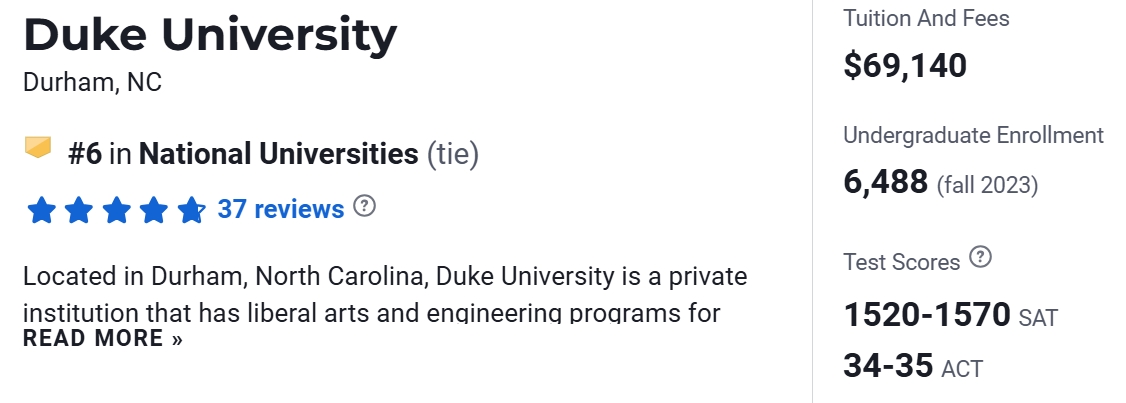This screenshot has height=403, width=1126.
Task: Click the first blue rating star
Action: tap(41, 210)
